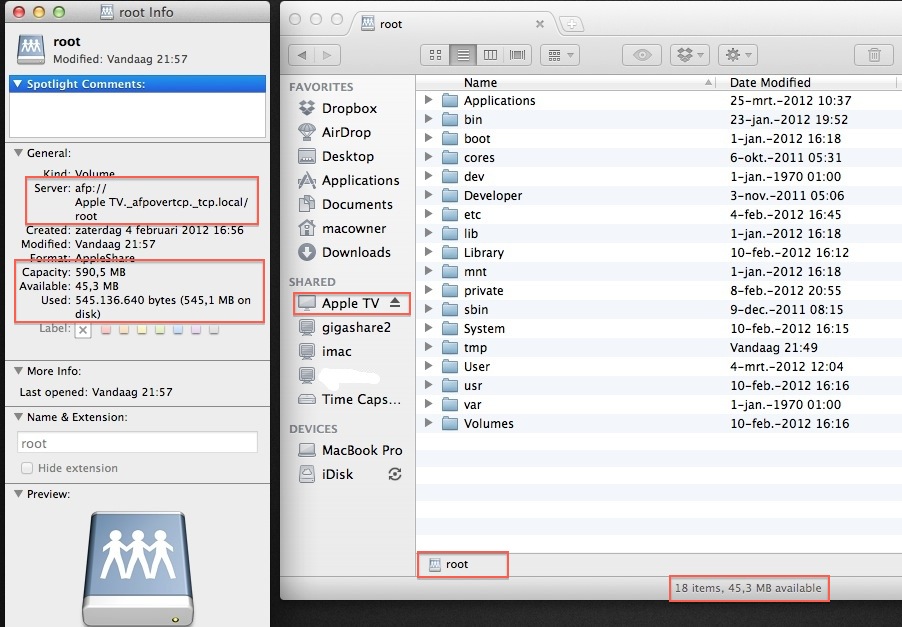Screen dimensions: 902x627
Task: Switch Finder to icon view
Action: coord(435,55)
